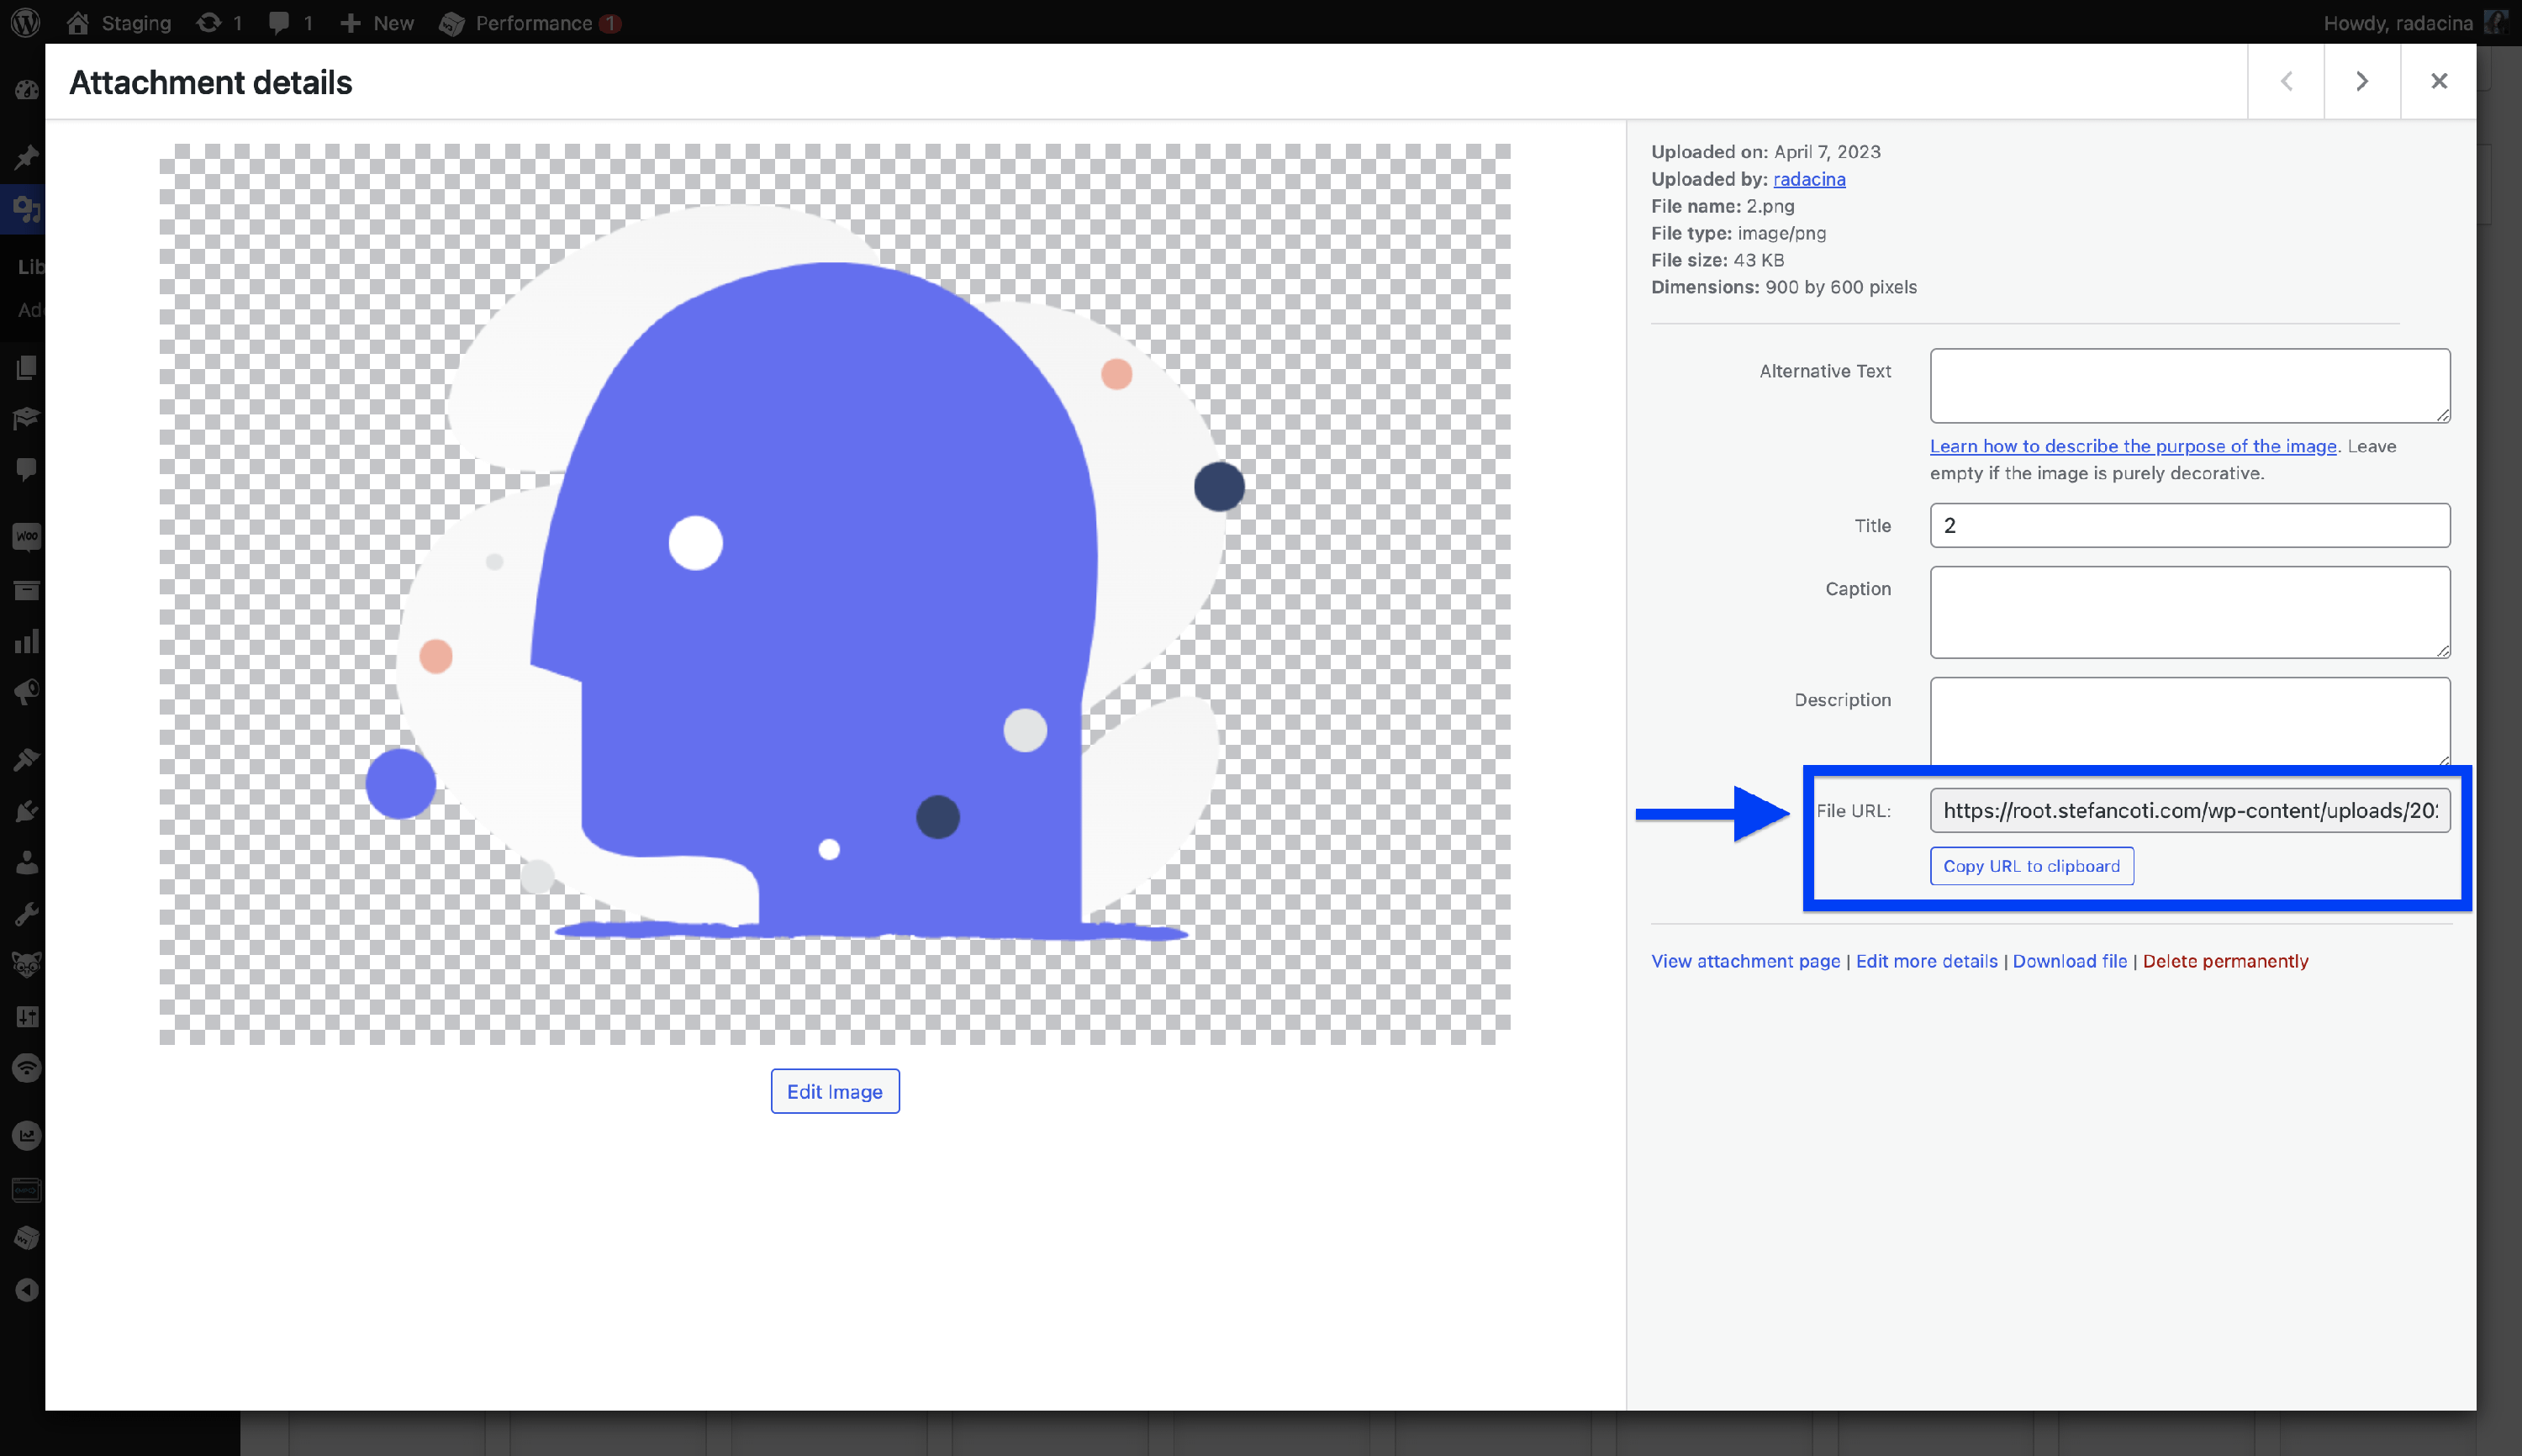
Task: Click the attachment image preview
Action: 834,594
